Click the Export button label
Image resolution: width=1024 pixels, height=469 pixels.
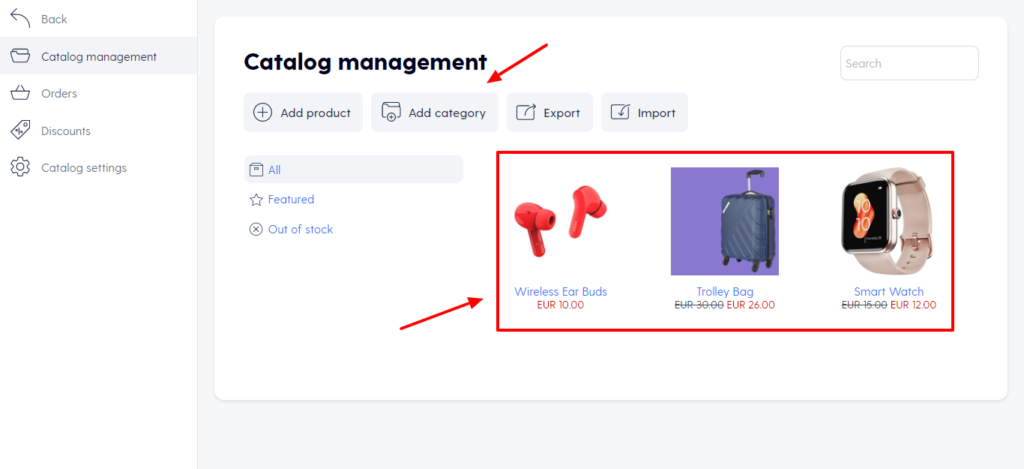(562, 113)
